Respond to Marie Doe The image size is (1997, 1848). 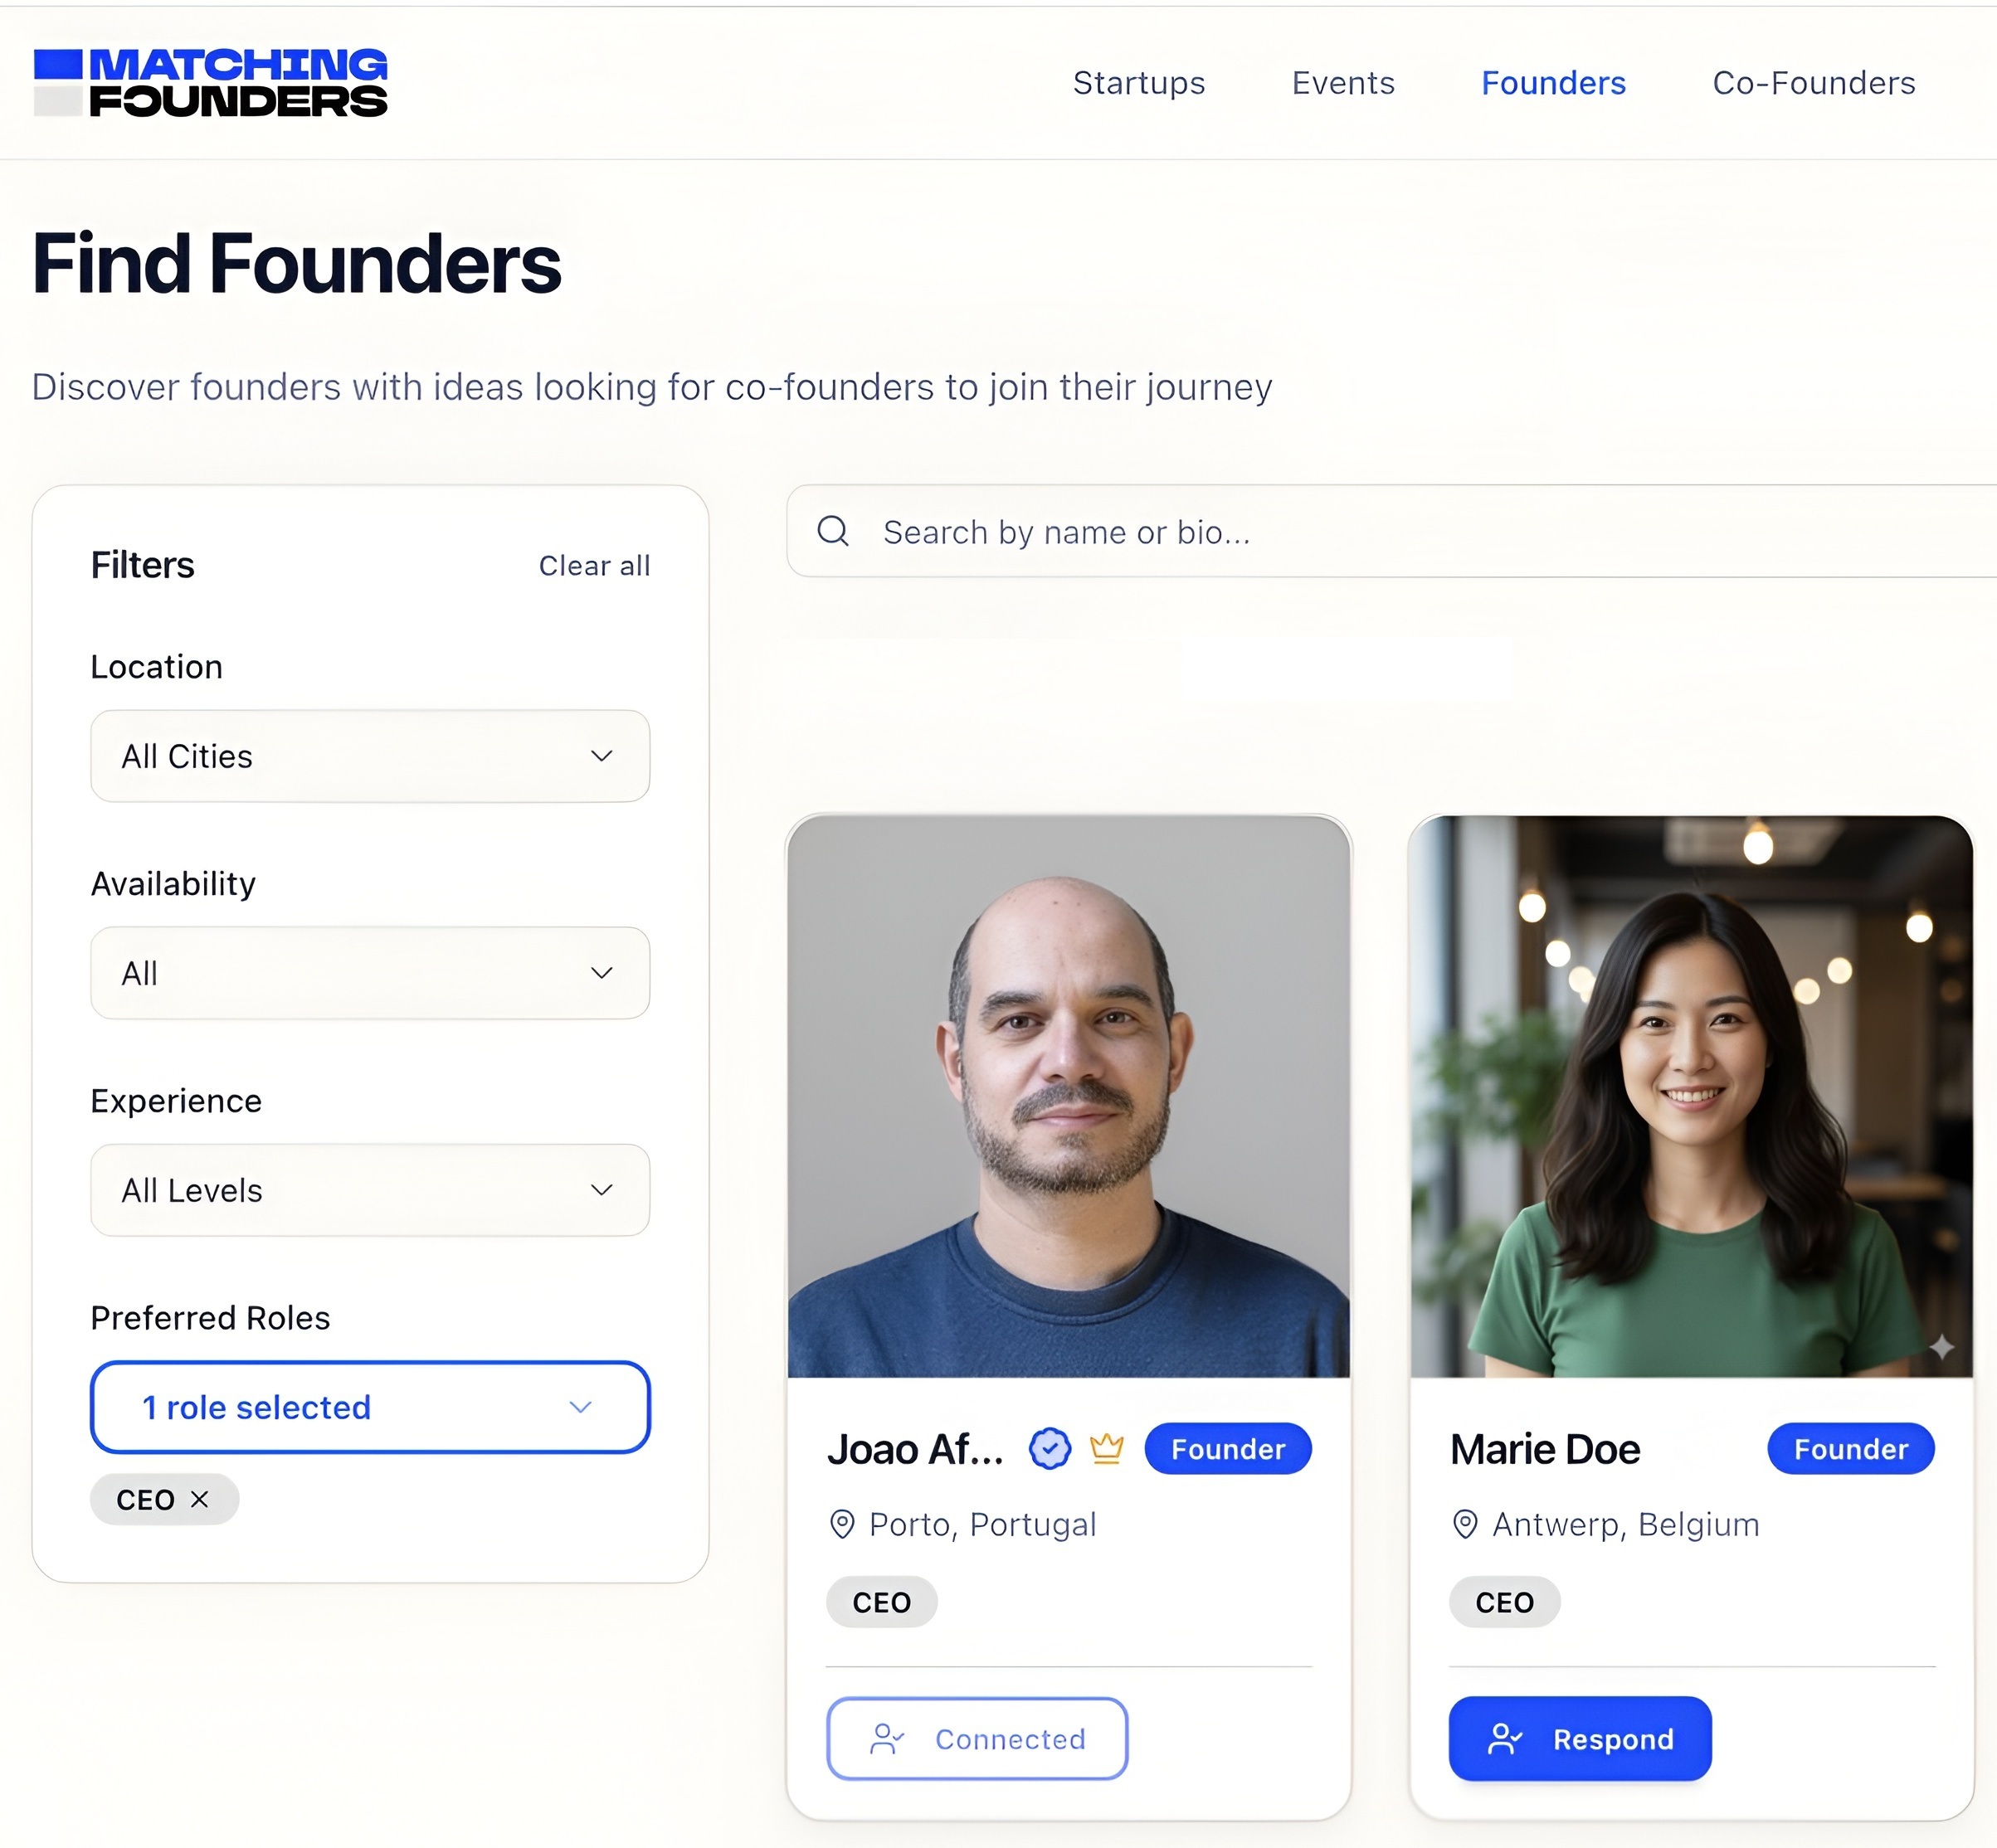point(1580,1739)
